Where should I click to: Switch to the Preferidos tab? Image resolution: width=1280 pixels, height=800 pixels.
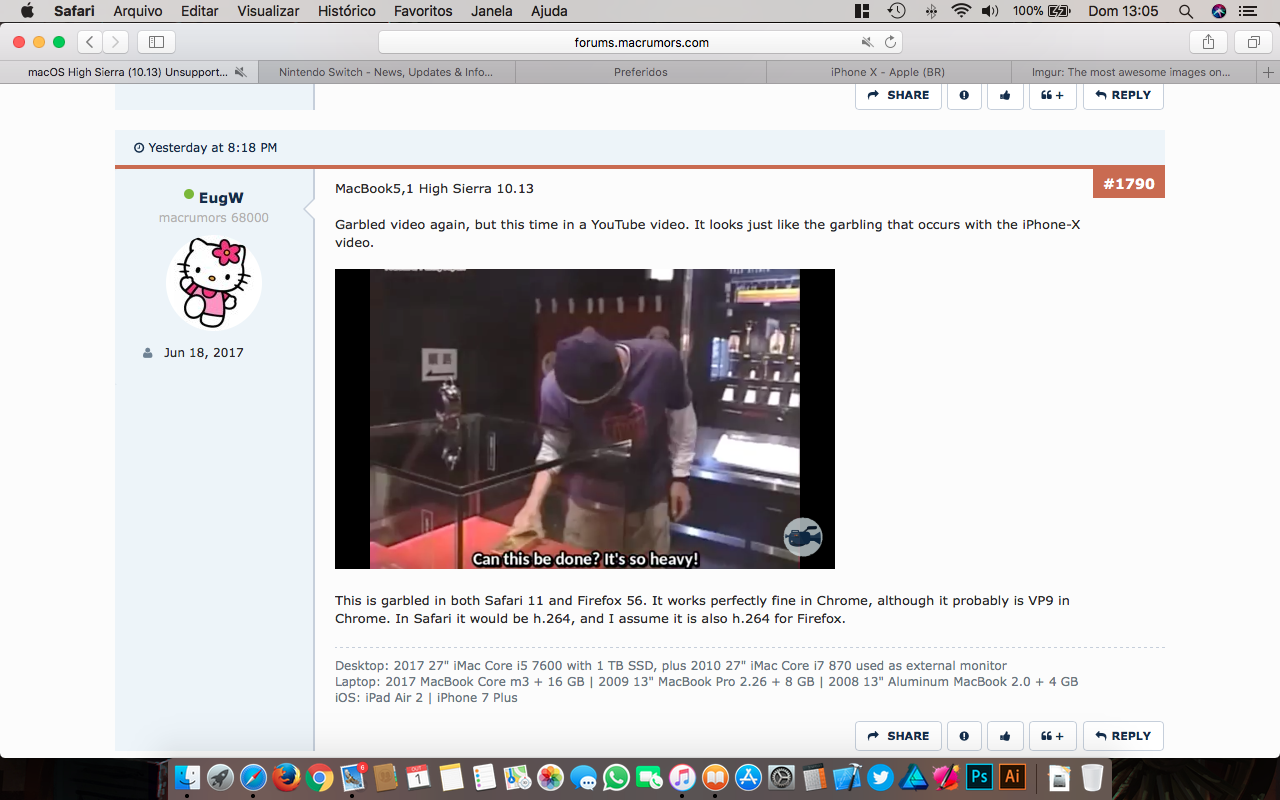(x=641, y=72)
